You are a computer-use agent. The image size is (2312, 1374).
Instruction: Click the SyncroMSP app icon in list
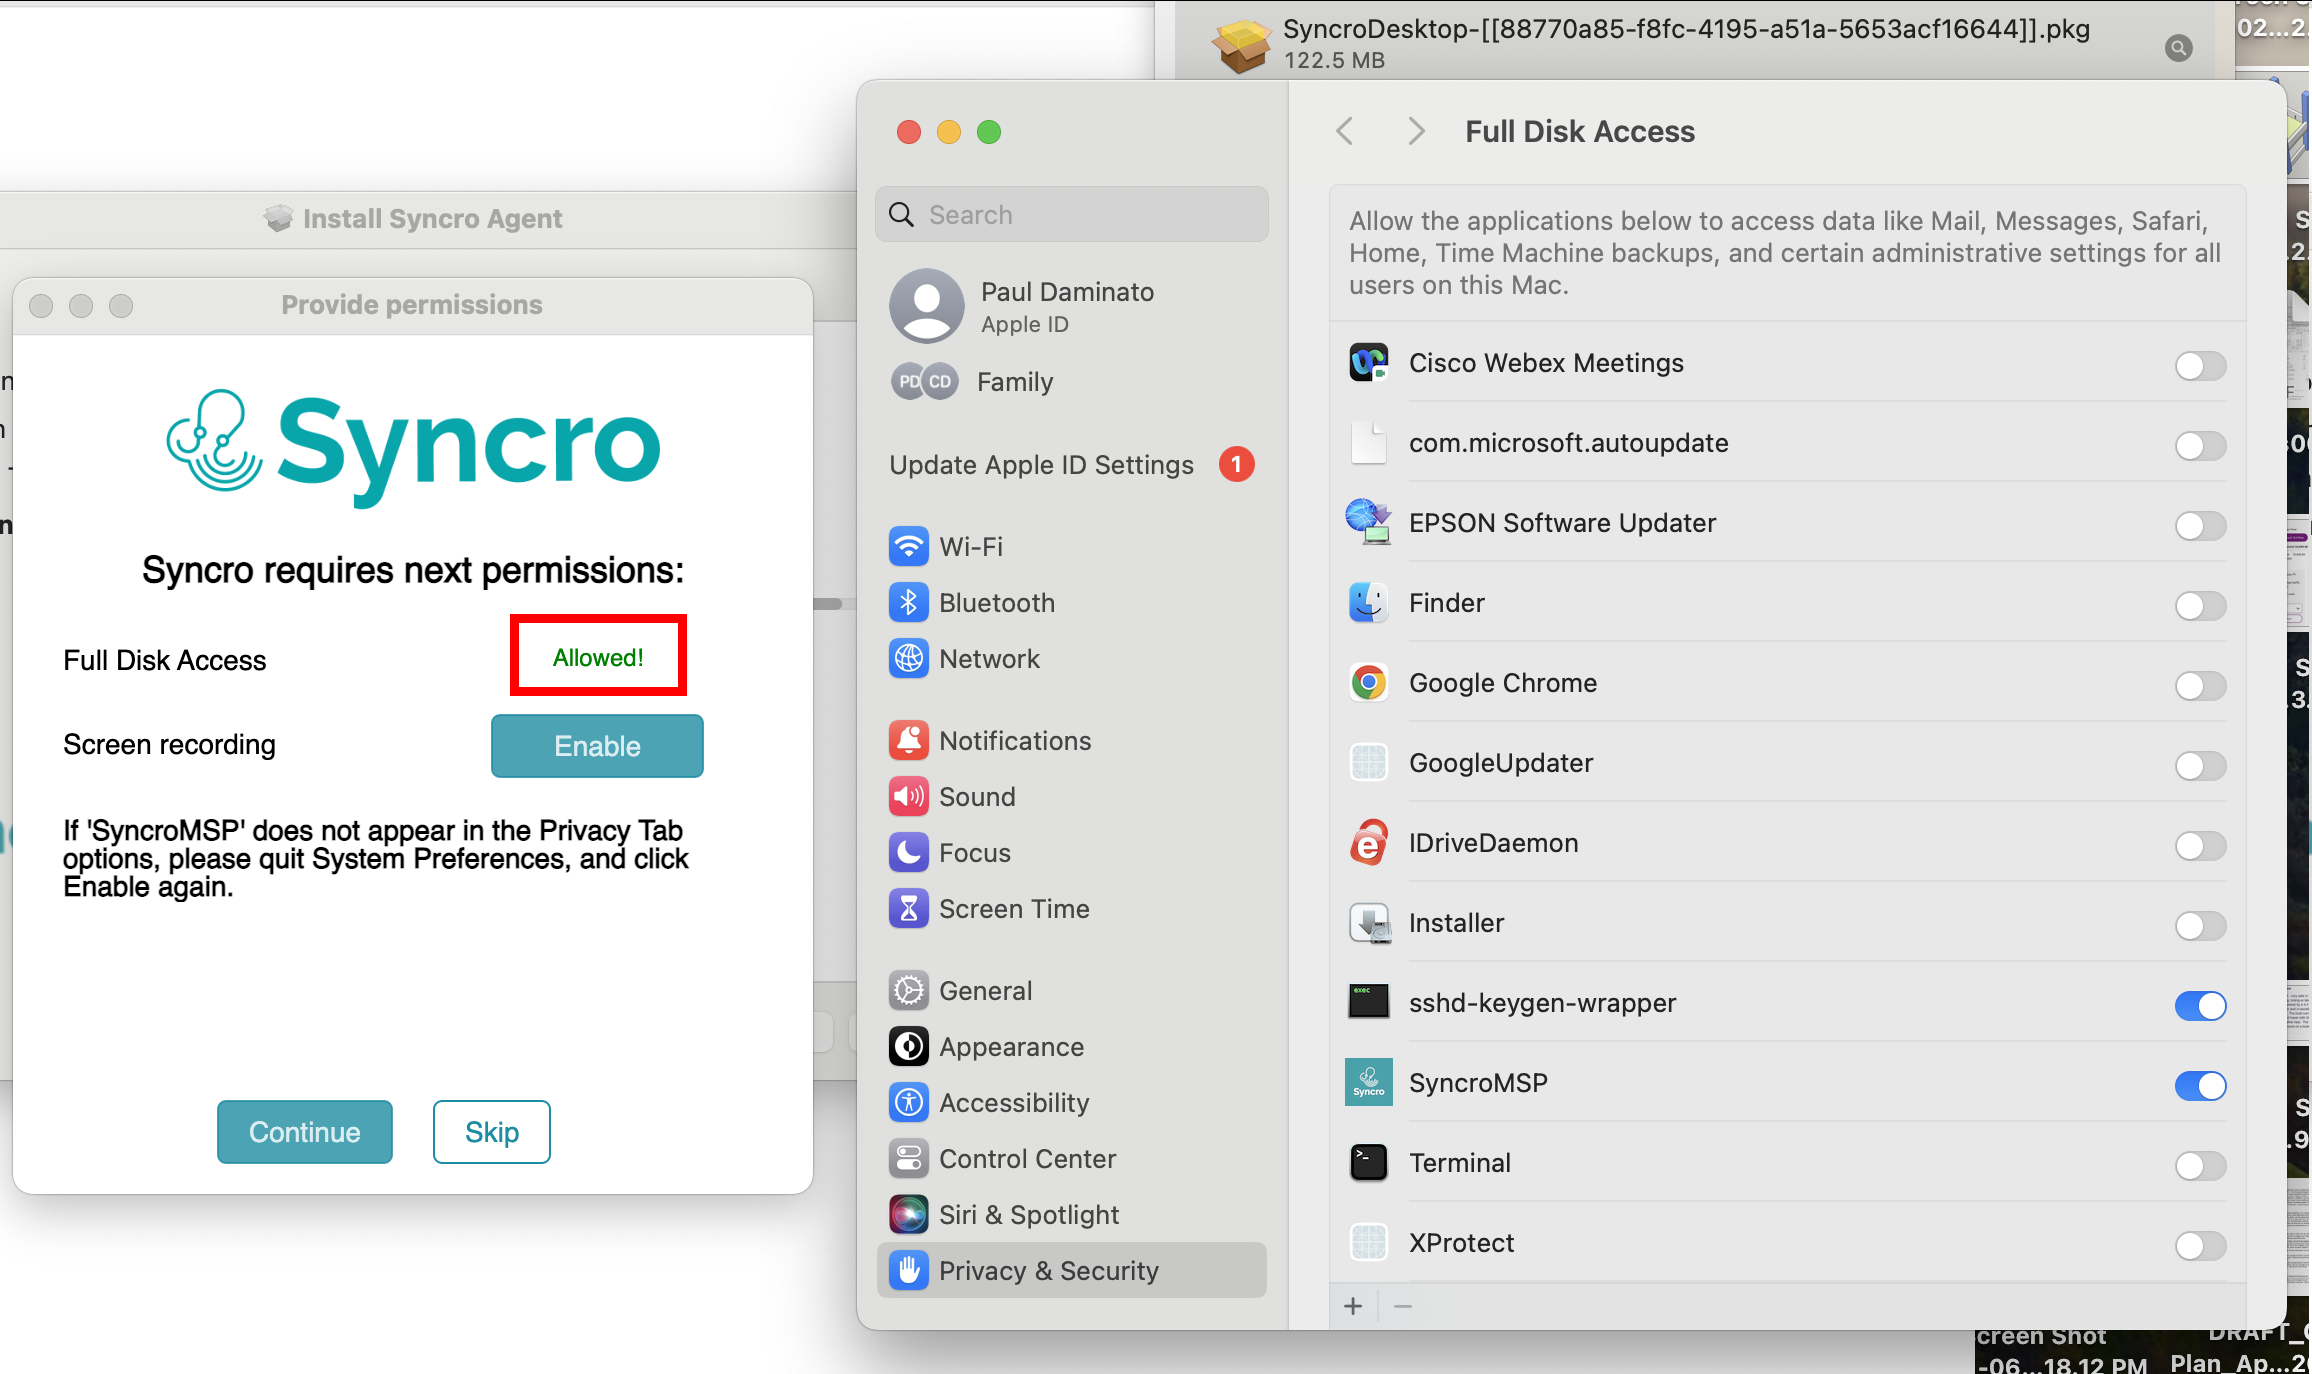[1369, 1083]
